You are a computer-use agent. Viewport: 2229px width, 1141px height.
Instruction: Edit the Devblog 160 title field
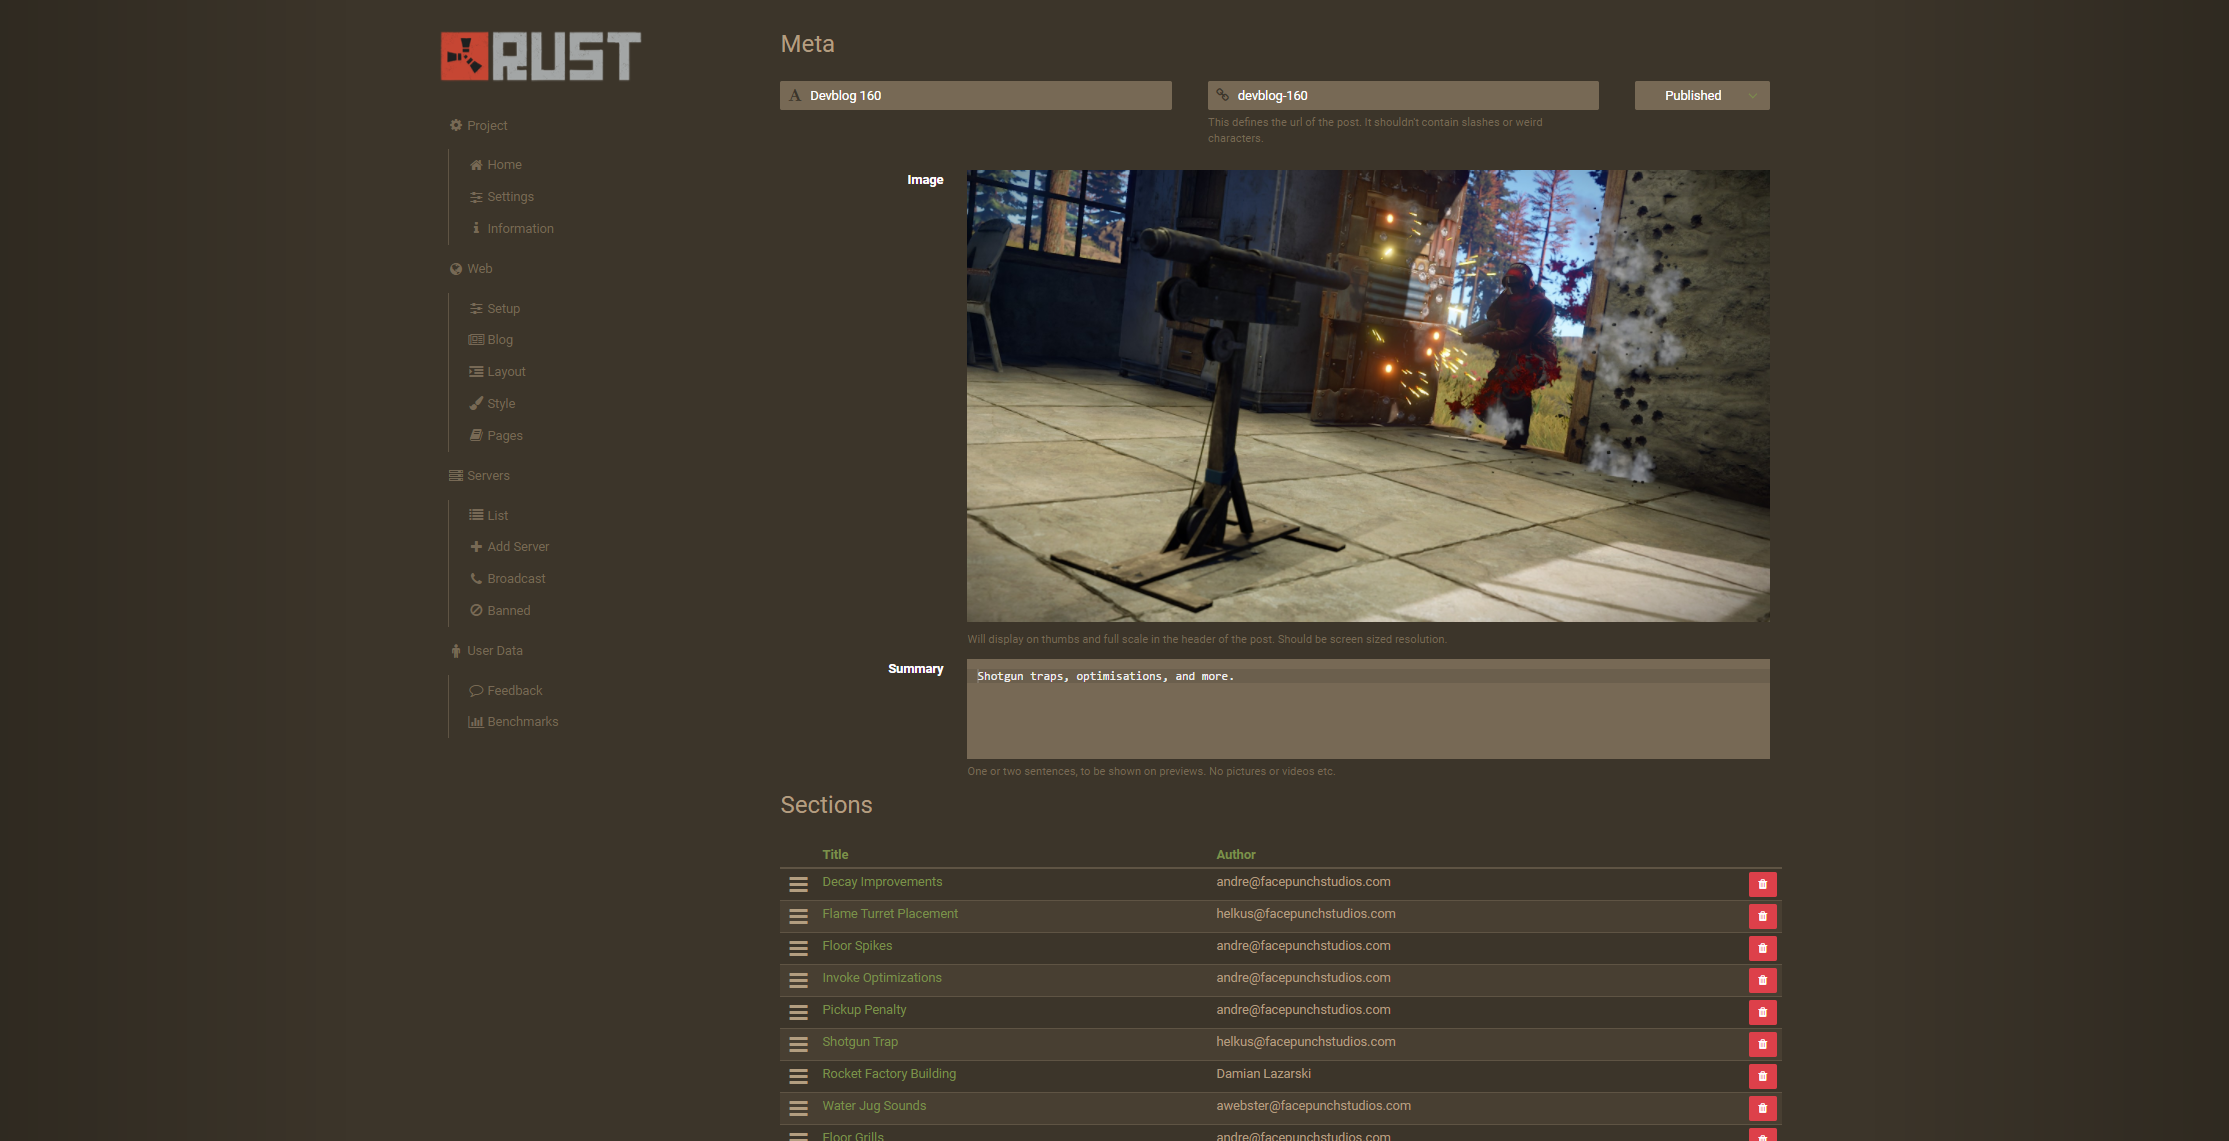976,96
